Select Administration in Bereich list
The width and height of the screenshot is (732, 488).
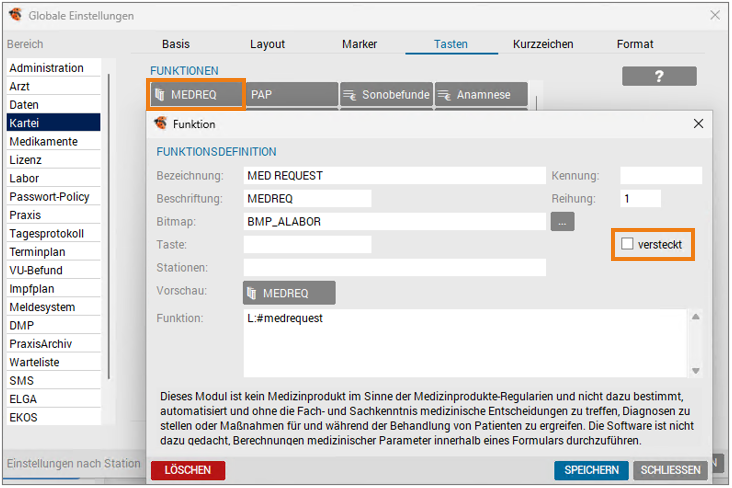tap(54, 68)
